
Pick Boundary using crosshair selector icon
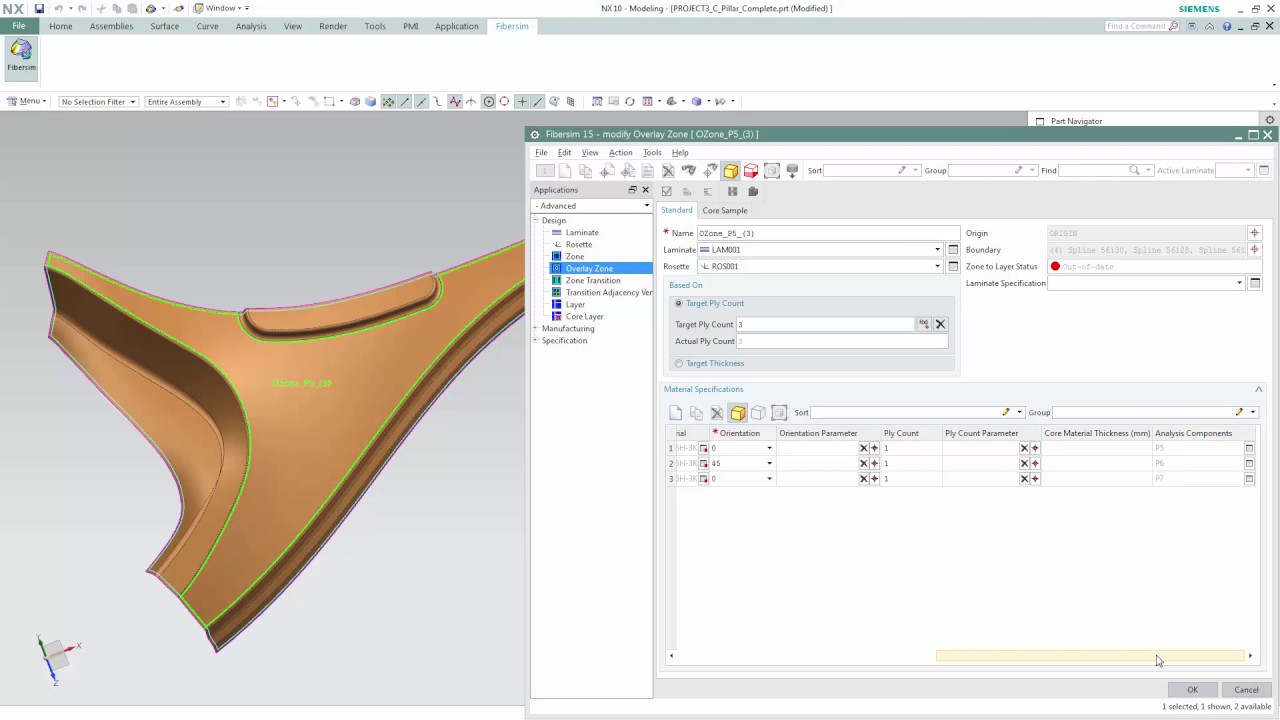pyautogui.click(x=1255, y=250)
